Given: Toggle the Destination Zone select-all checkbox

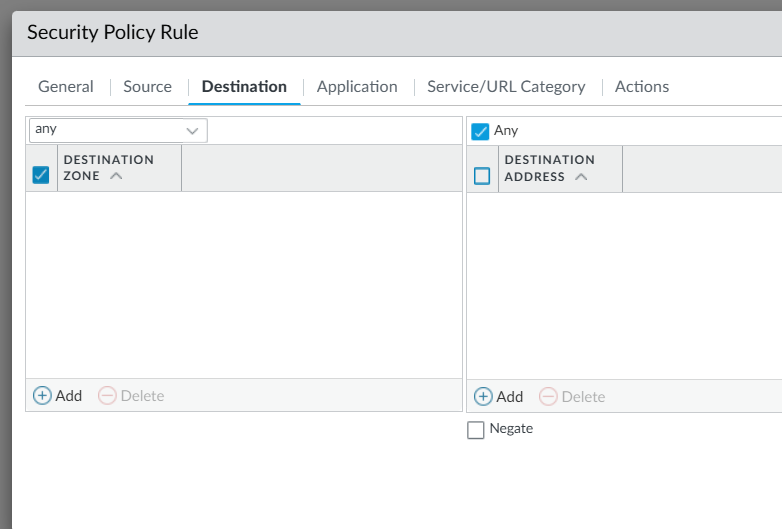Looking at the screenshot, I should click(x=41, y=175).
